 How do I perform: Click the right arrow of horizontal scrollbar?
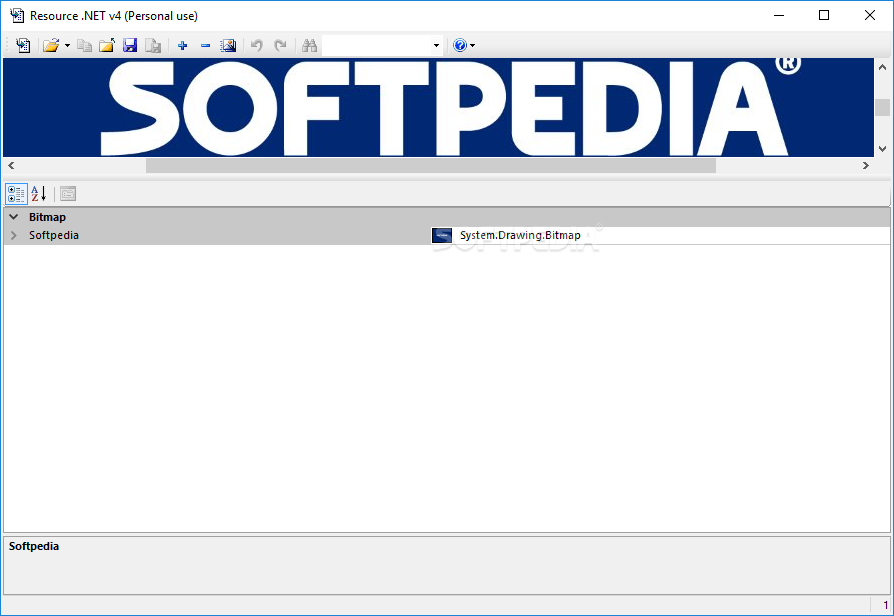click(x=865, y=165)
